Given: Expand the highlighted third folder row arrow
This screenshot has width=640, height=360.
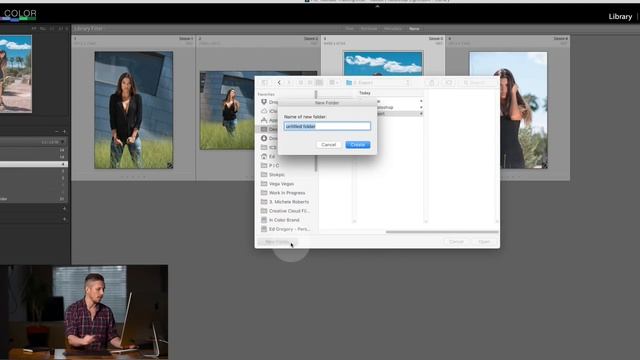Looking at the screenshot, I should (421, 113).
